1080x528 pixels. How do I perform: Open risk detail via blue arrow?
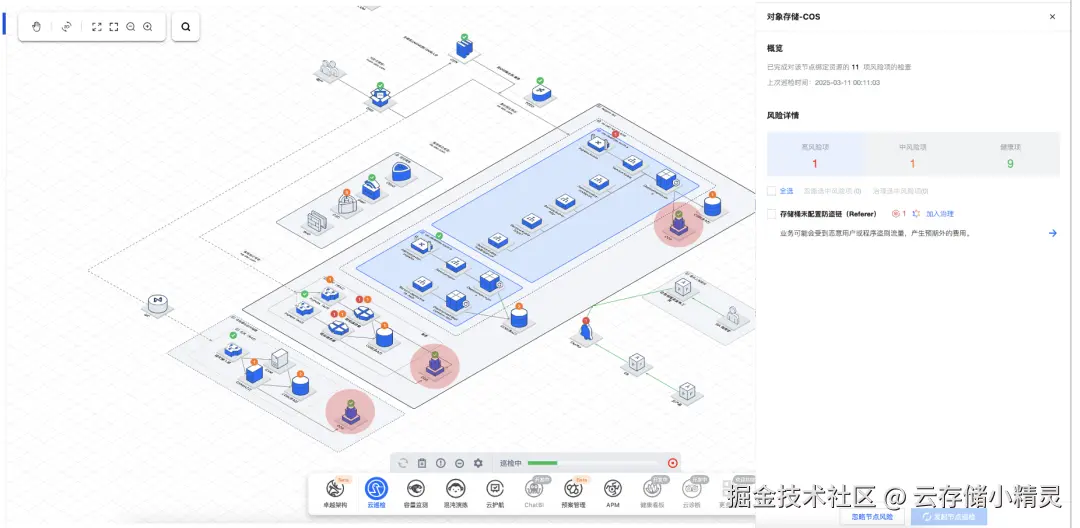click(1052, 233)
